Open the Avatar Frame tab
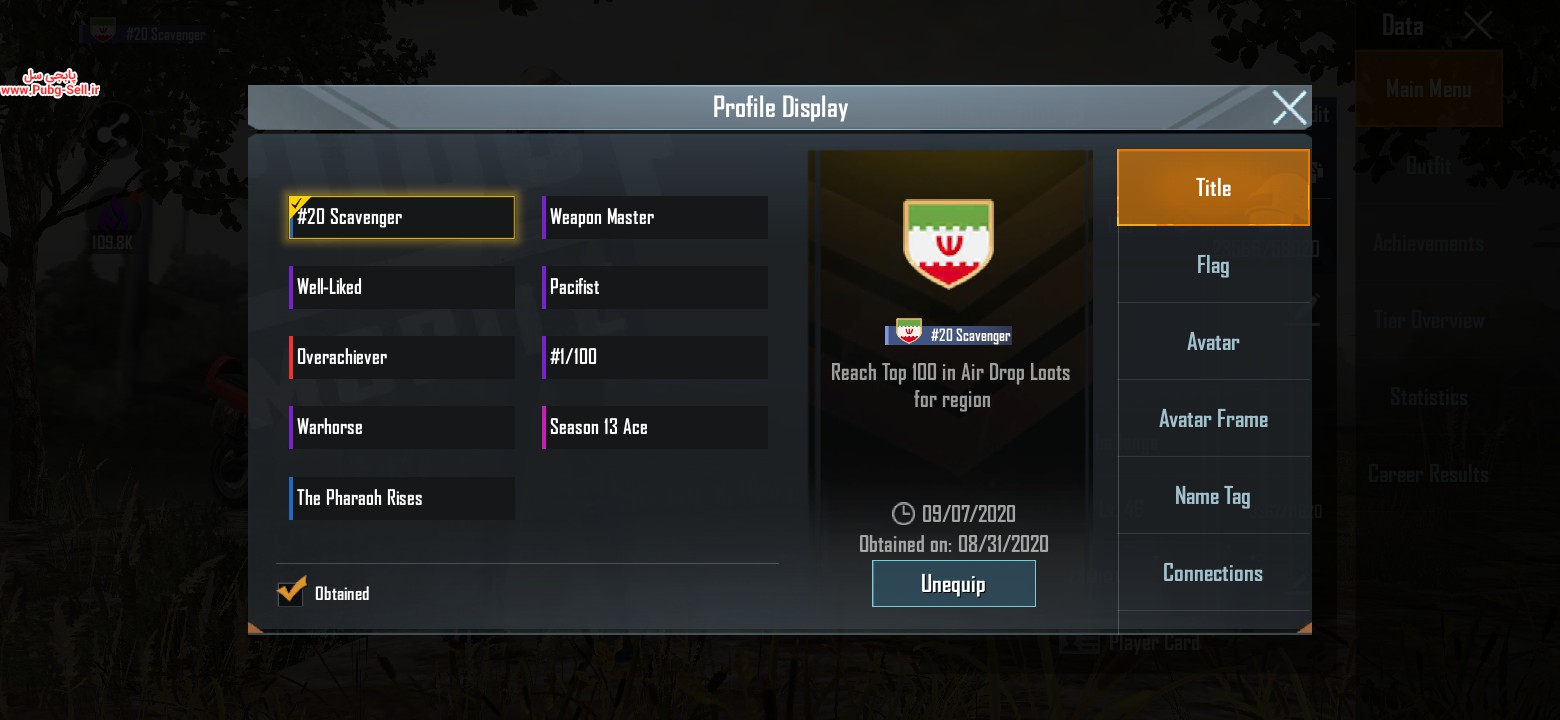Image resolution: width=1560 pixels, height=720 pixels. (x=1213, y=419)
